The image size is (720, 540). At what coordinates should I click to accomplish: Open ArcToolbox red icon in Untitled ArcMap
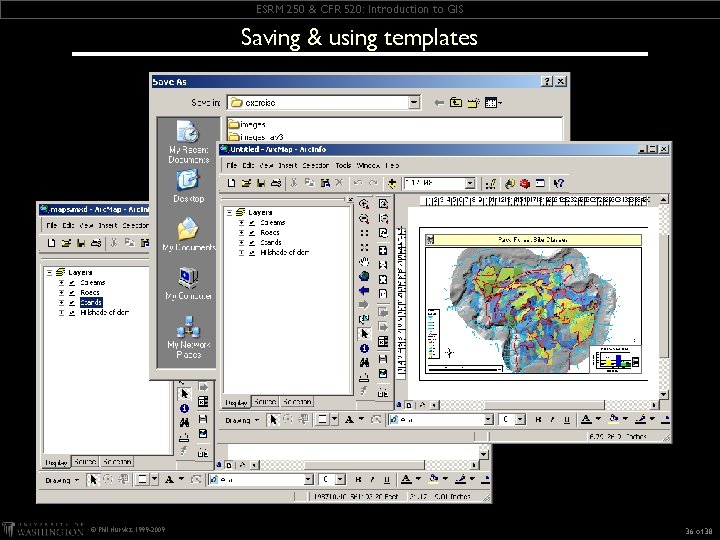tap(525, 184)
